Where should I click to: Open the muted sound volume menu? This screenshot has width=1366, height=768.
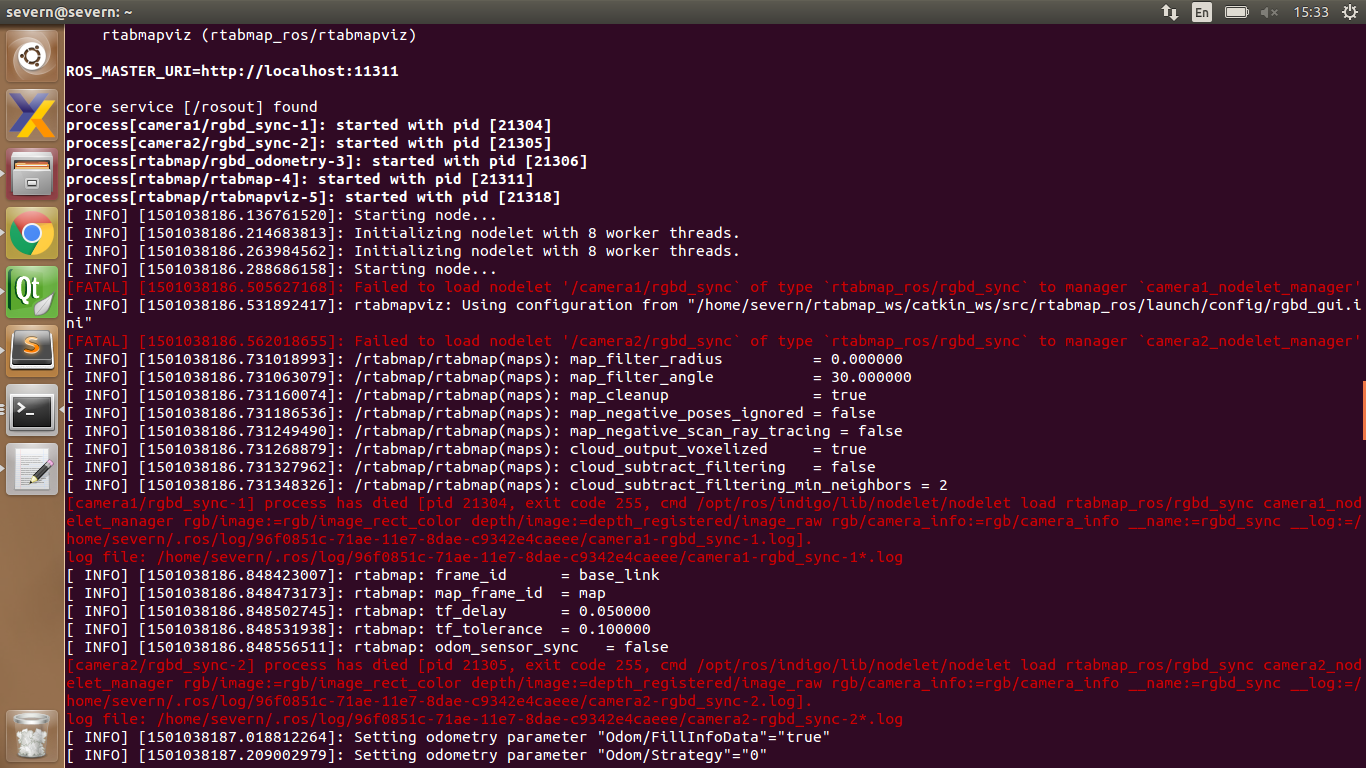click(x=1270, y=12)
